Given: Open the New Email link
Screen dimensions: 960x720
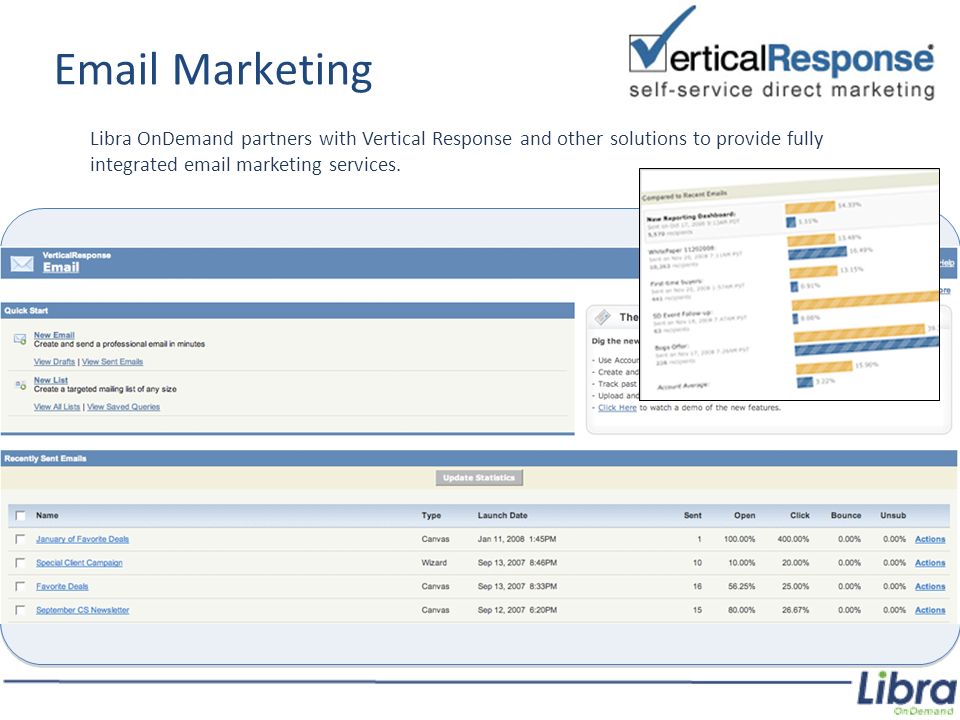Looking at the screenshot, I should click(54, 335).
